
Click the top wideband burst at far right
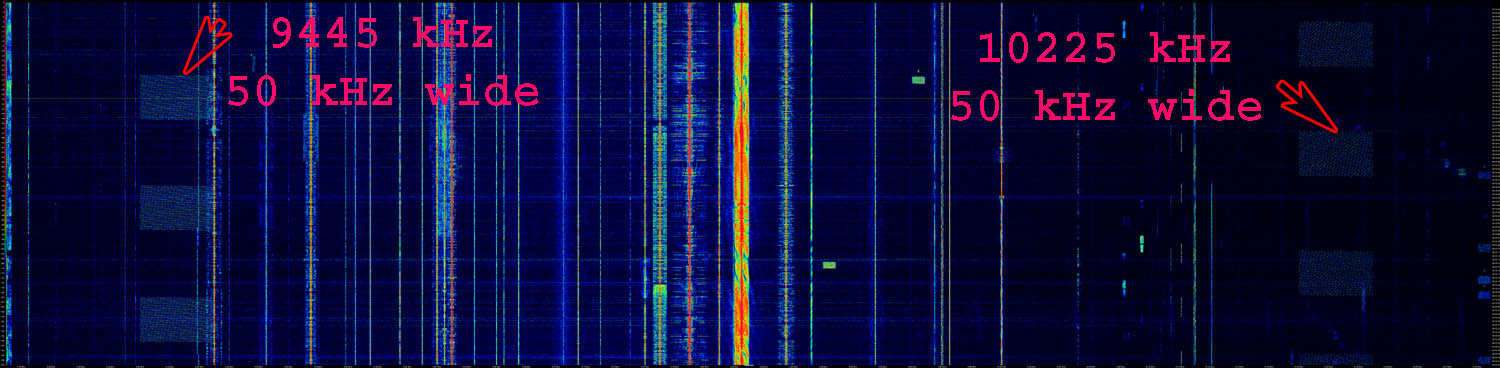tap(1335, 44)
